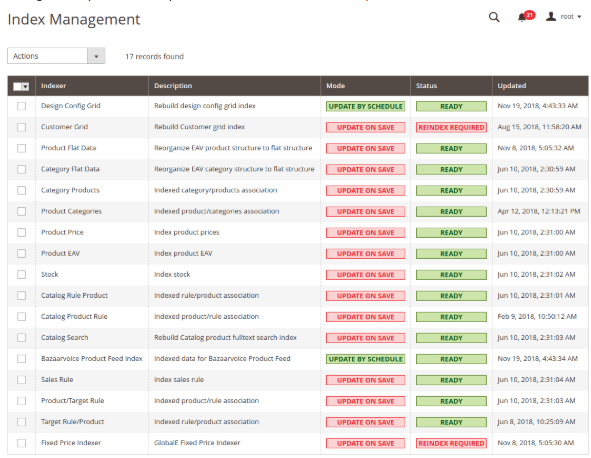Click Update by Schedule badge for Bazaarvoice row

(365, 359)
